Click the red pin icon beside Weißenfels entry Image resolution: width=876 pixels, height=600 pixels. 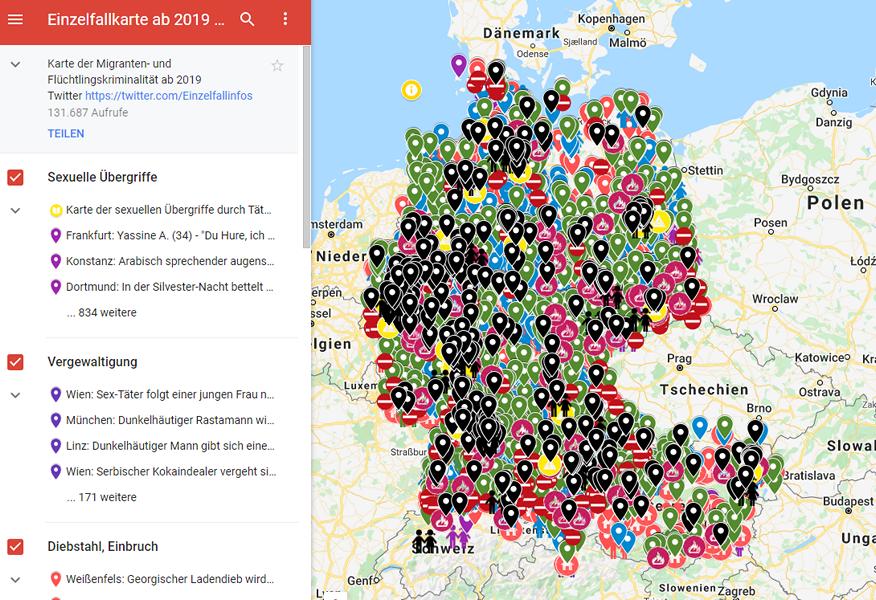tap(55, 579)
